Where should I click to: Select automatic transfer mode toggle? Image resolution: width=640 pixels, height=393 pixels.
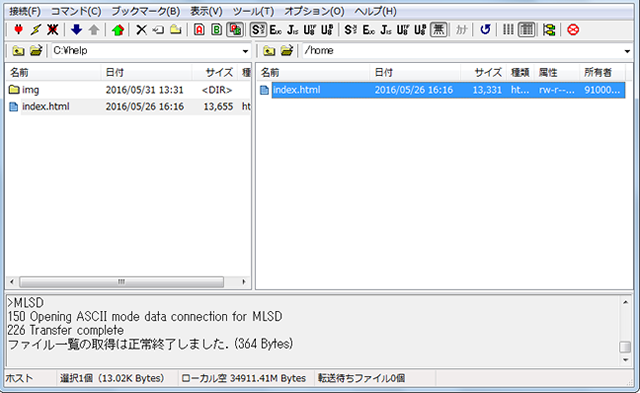235,29
